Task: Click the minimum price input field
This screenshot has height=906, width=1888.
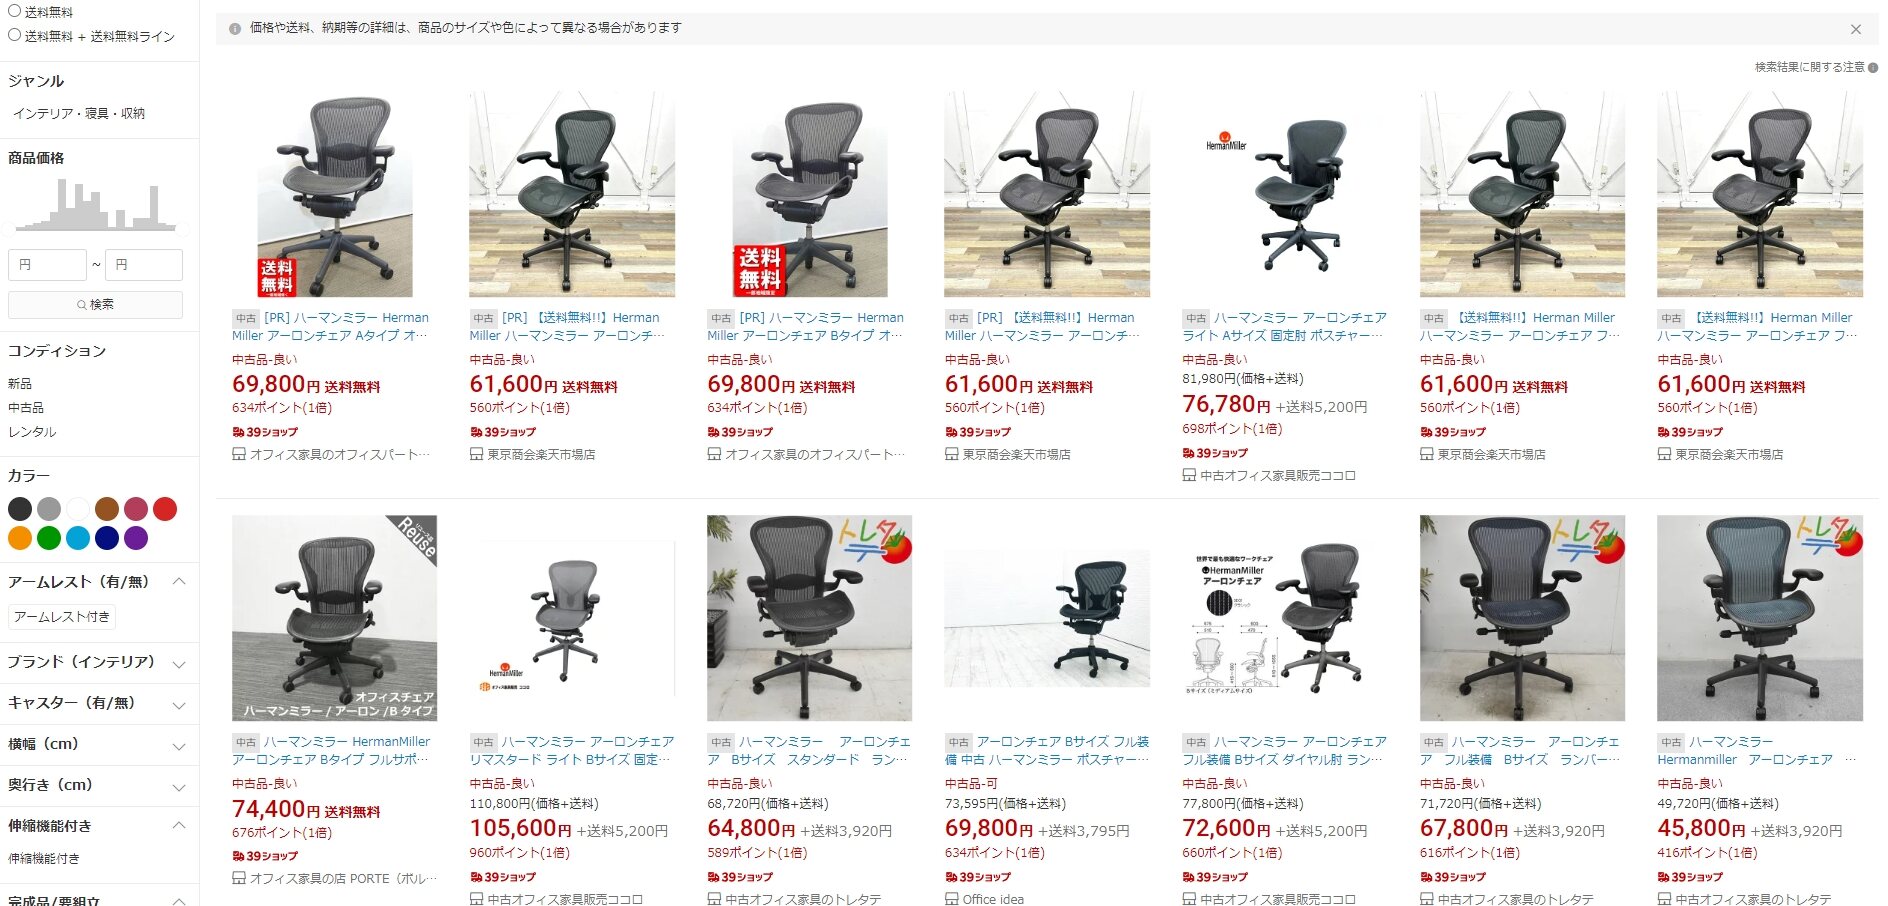Action: coord(47,265)
